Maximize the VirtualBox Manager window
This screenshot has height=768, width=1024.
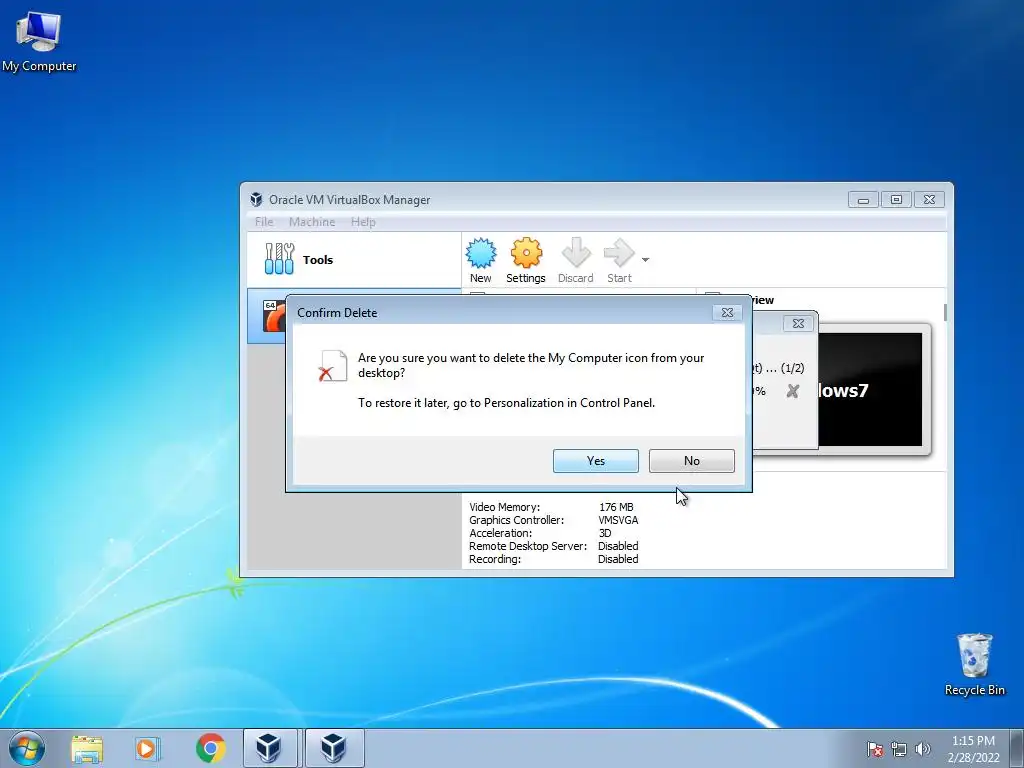pyautogui.click(x=896, y=200)
